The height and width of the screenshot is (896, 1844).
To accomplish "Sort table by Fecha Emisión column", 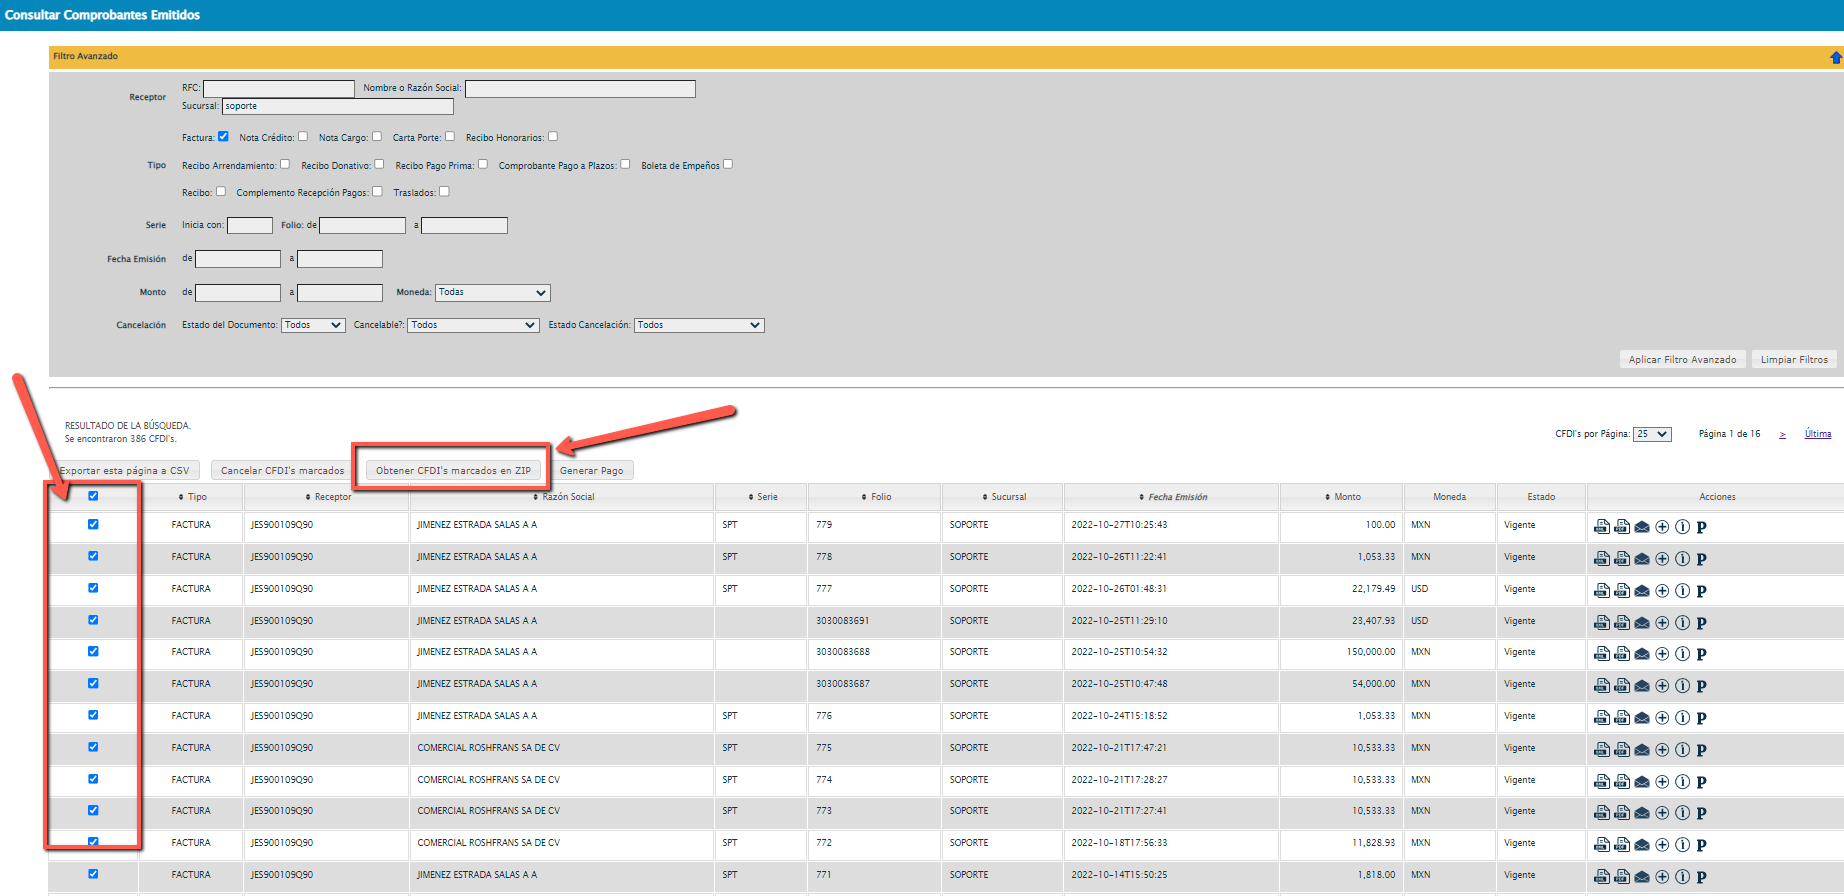I will pyautogui.click(x=1176, y=497).
